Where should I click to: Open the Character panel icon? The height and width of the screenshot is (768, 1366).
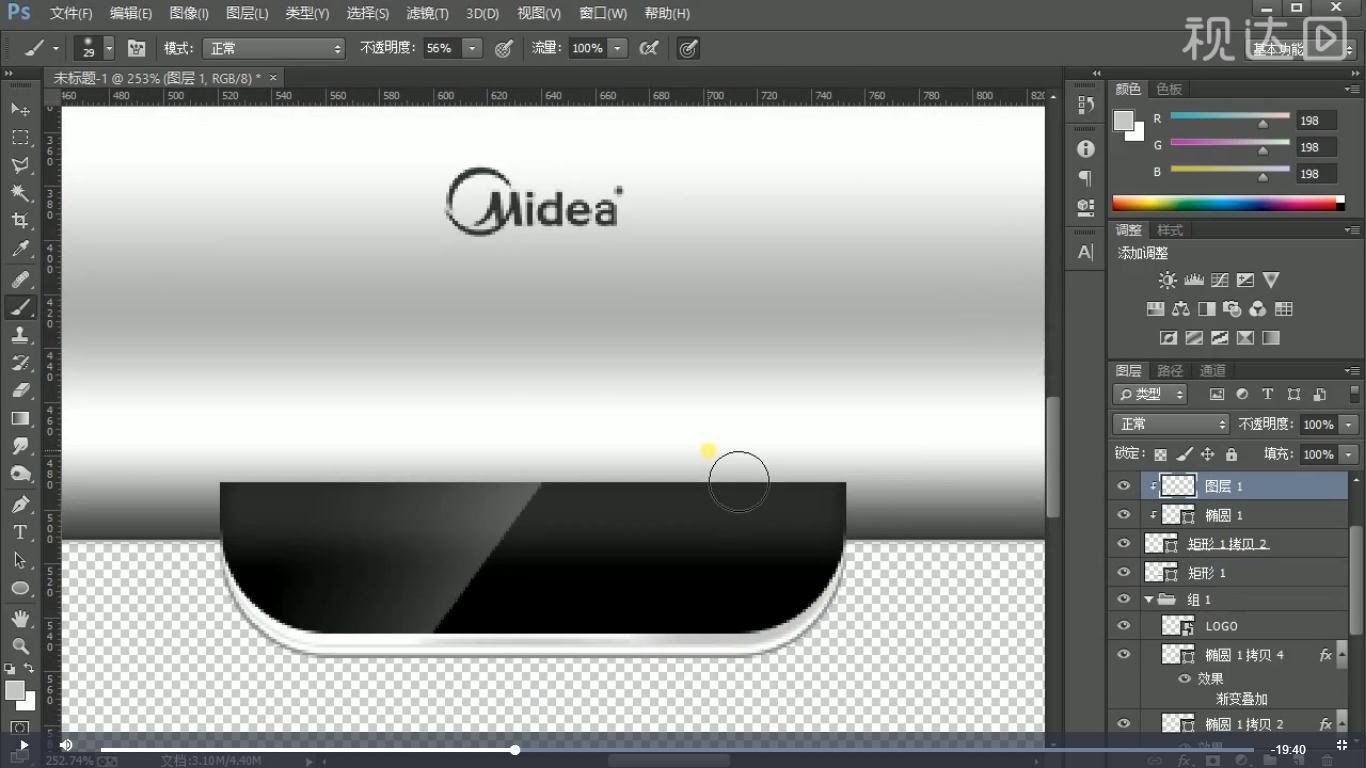click(1086, 253)
